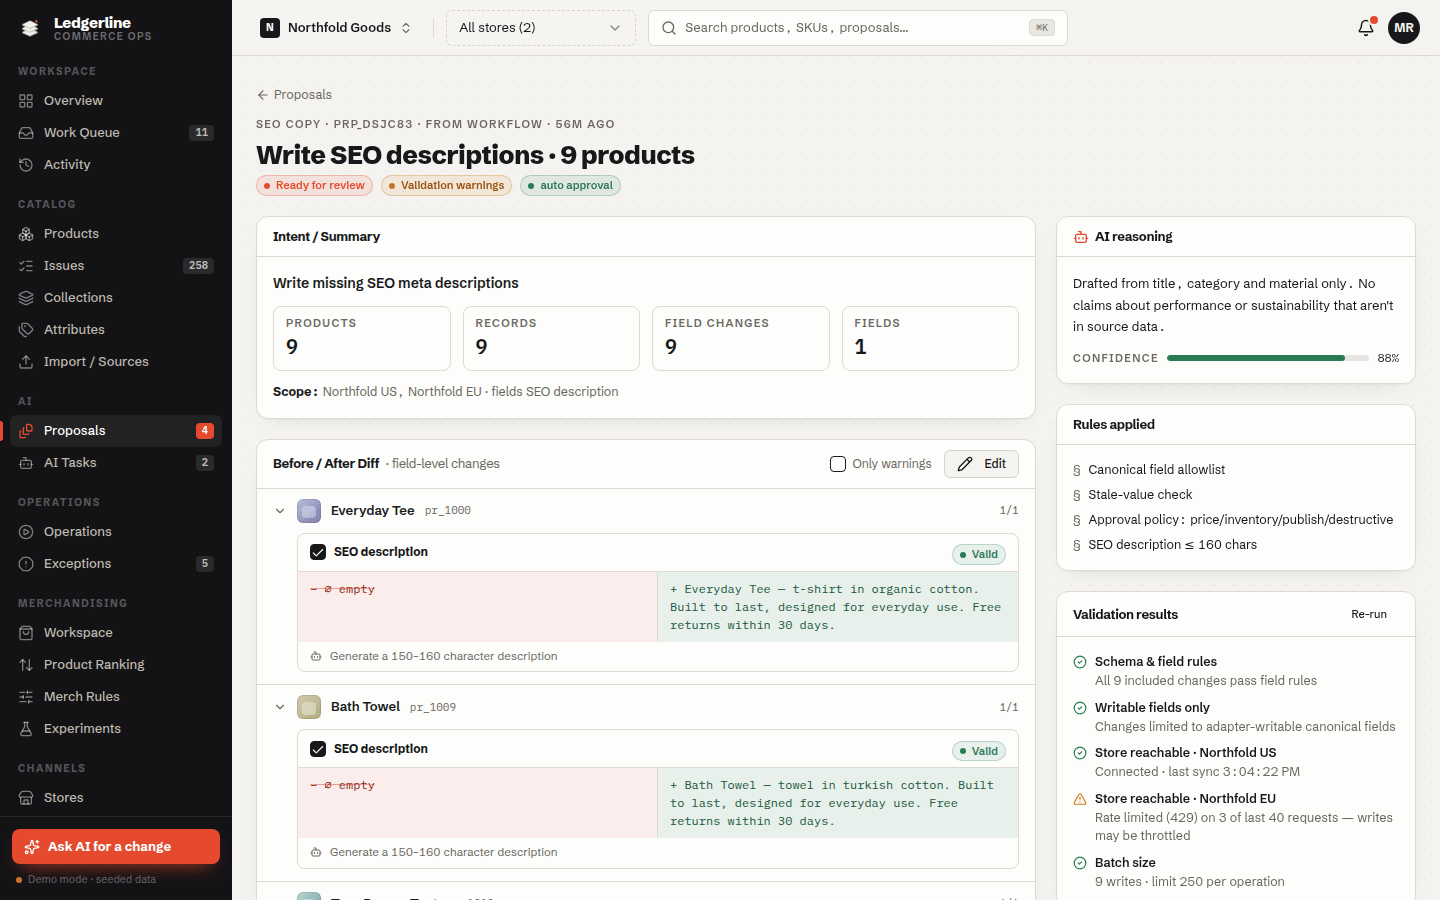The width and height of the screenshot is (1440, 900).
Task: Click the Work Queue inbox icon
Action: tap(26, 133)
